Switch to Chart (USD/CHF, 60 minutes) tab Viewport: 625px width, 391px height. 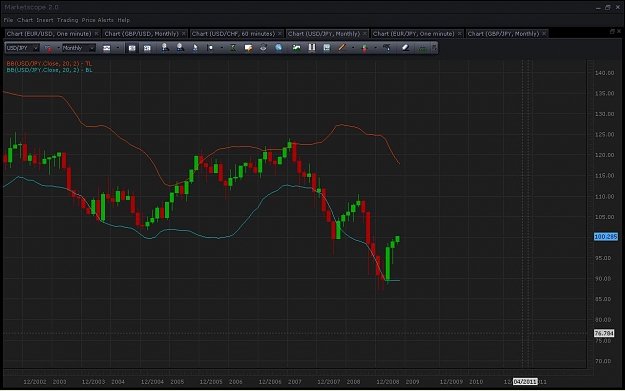click(x=233, y=33)
